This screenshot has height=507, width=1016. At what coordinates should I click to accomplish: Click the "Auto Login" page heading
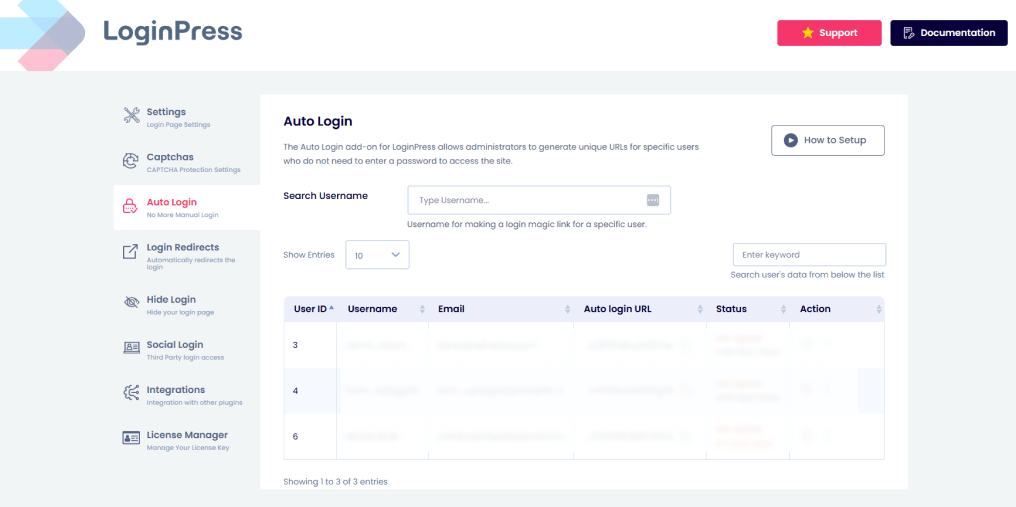[318, 121]
